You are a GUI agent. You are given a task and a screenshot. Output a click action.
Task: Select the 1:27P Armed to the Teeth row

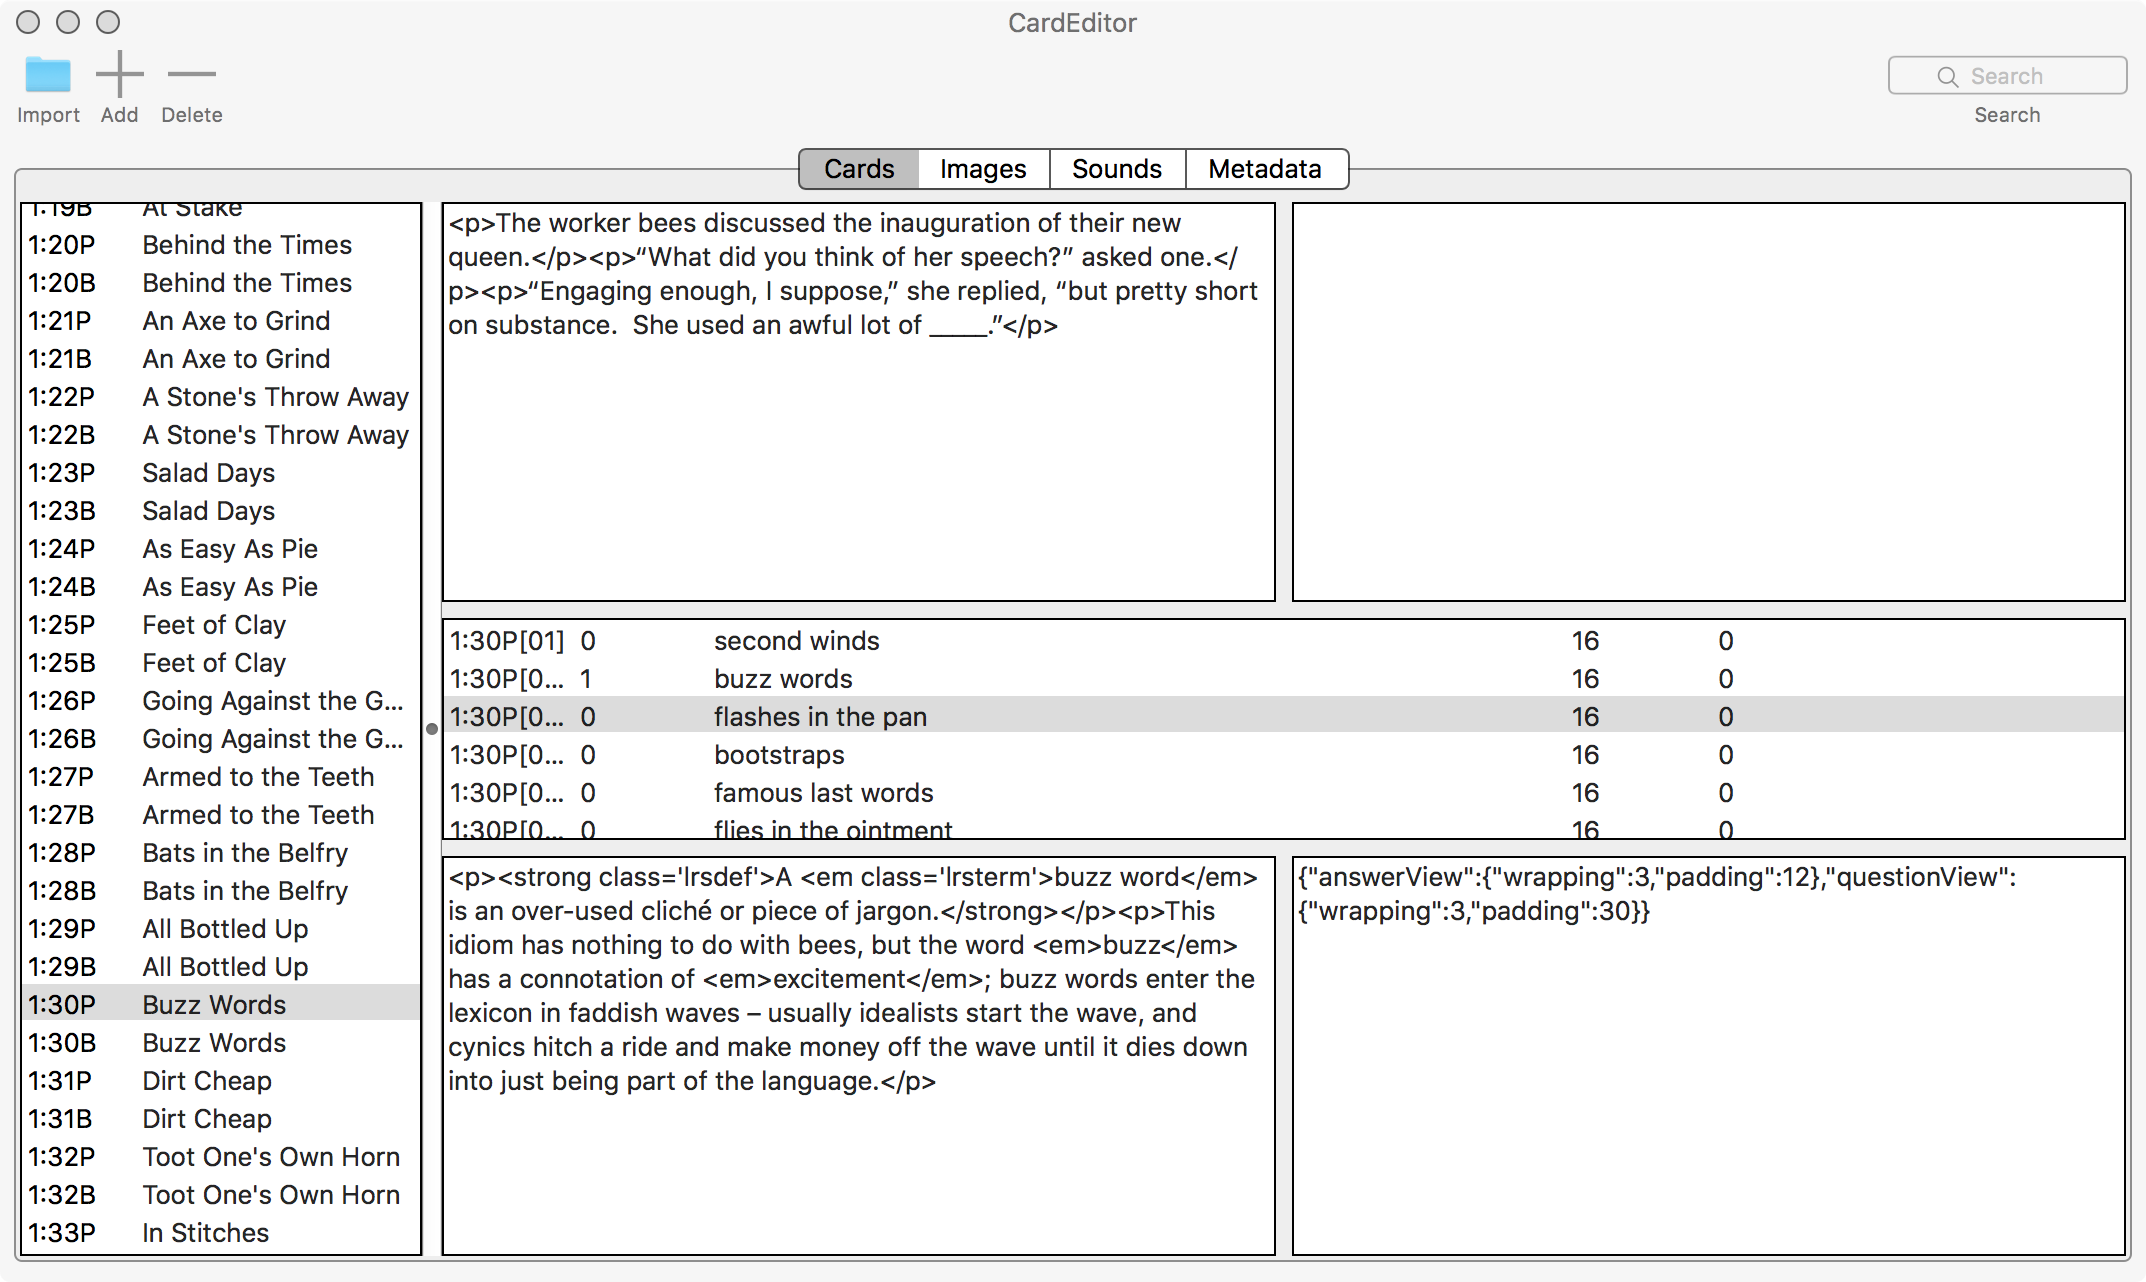[221, 777]
